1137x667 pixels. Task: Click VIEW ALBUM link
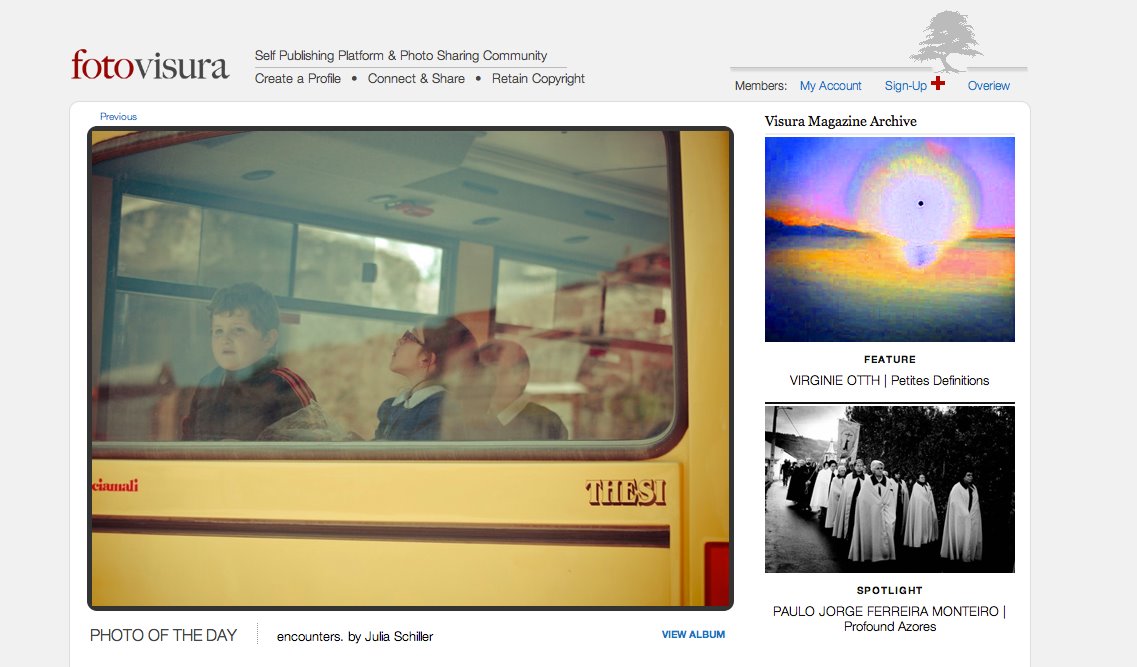pos(693,634)
